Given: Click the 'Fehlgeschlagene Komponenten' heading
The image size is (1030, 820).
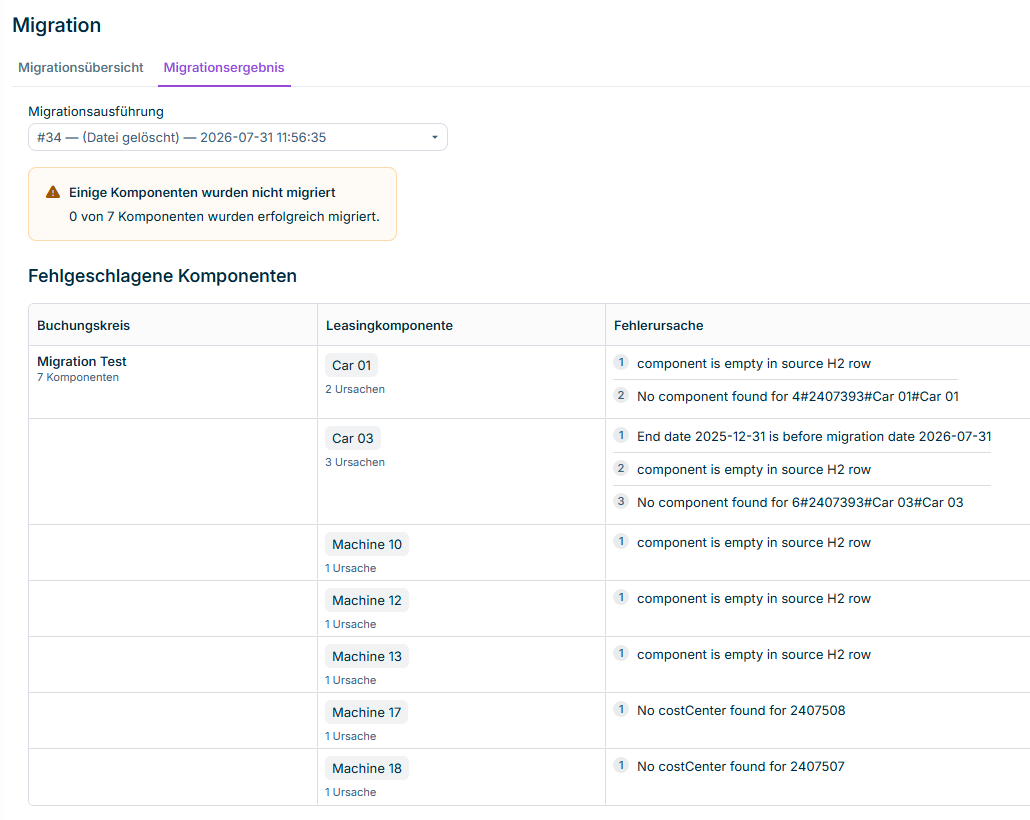Looking at the screenshot, I should 162,276.
